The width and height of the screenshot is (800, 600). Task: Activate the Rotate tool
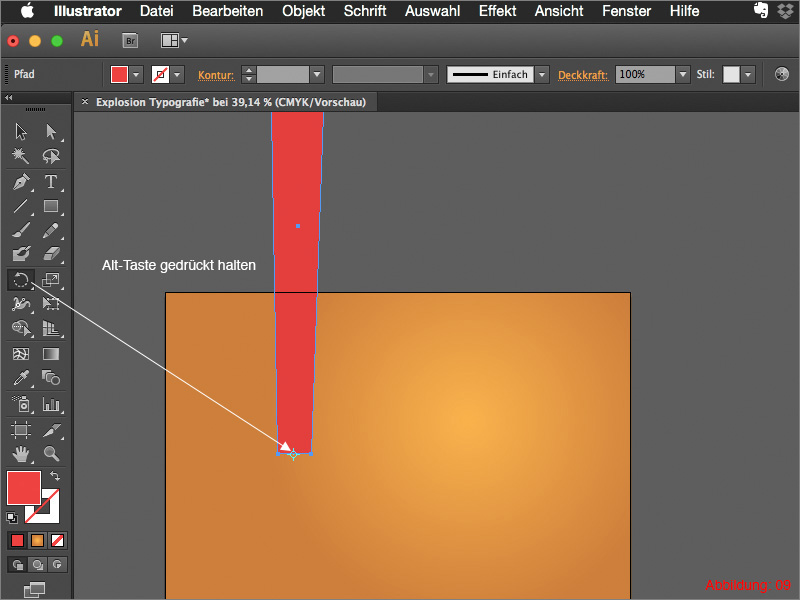point(20,280)
